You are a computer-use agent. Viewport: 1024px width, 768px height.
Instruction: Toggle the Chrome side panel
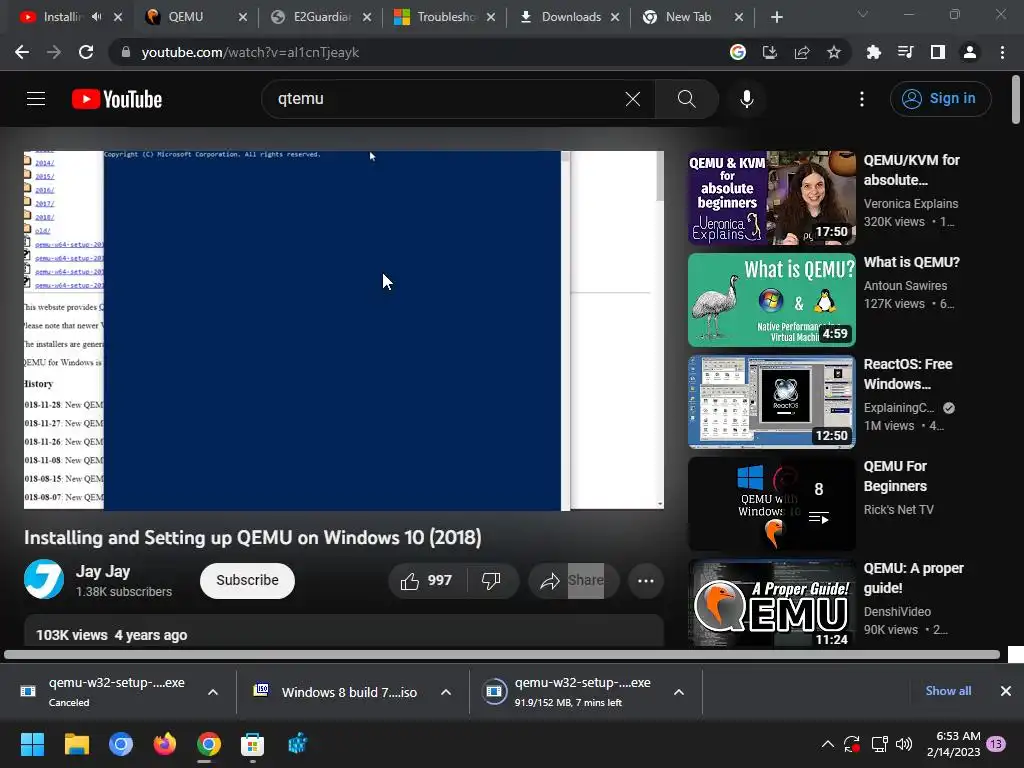click(x=938, y=52)
